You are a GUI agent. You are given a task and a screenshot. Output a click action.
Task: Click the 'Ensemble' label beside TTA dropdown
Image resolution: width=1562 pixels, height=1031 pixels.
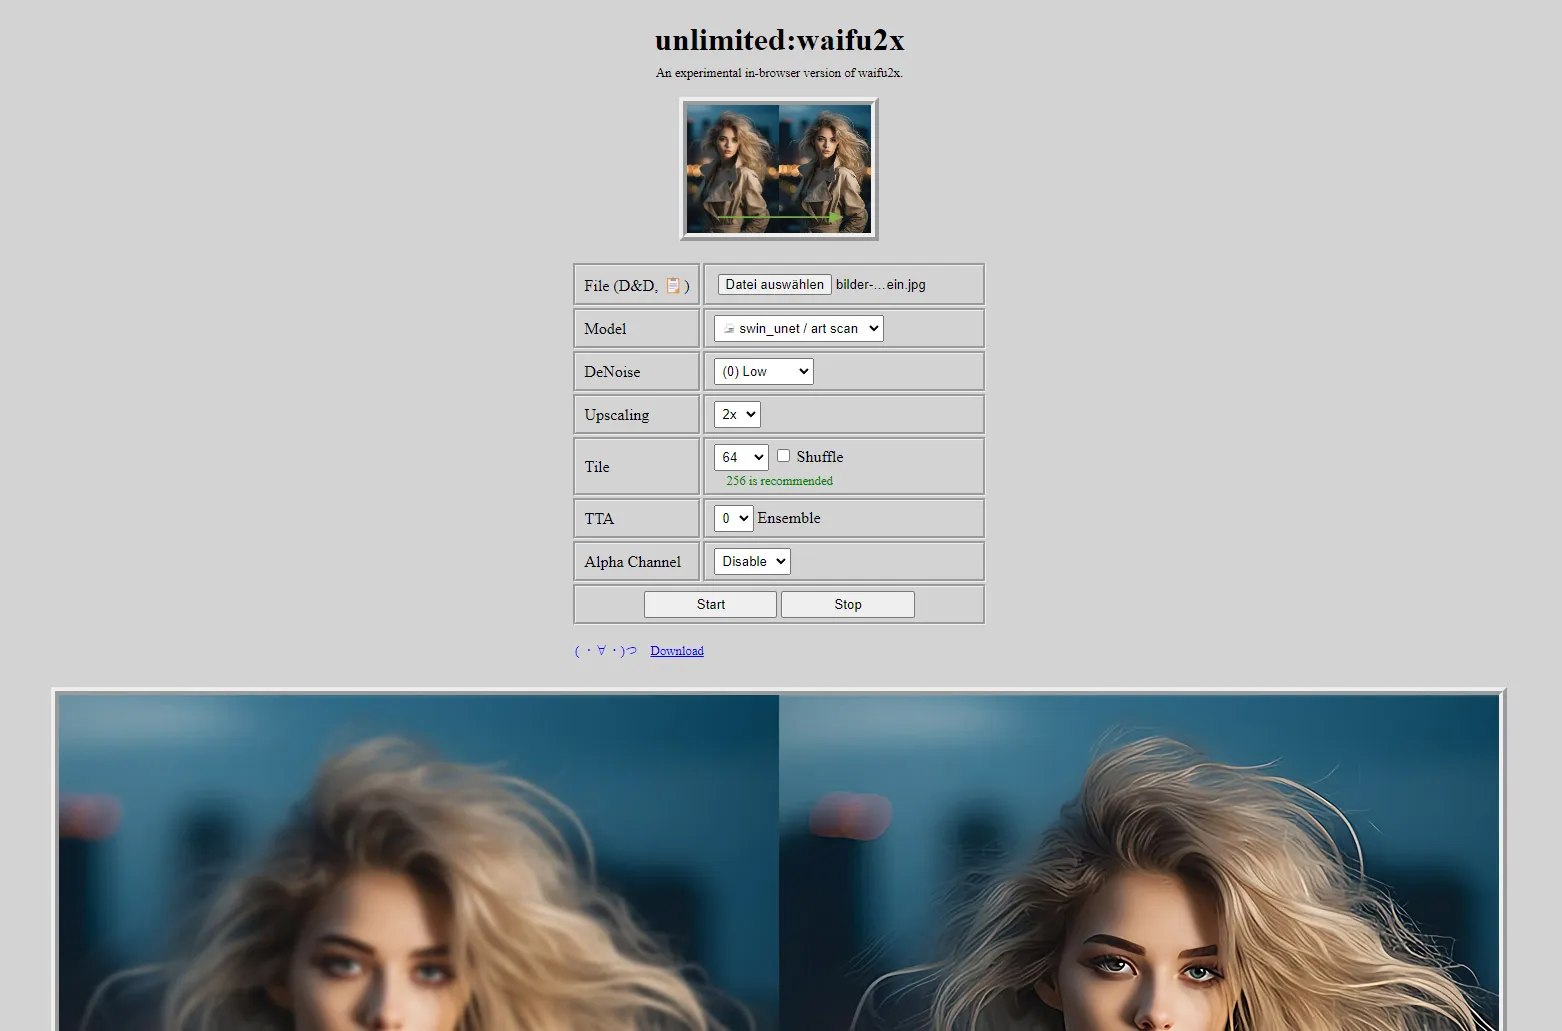tap(788, 518)
